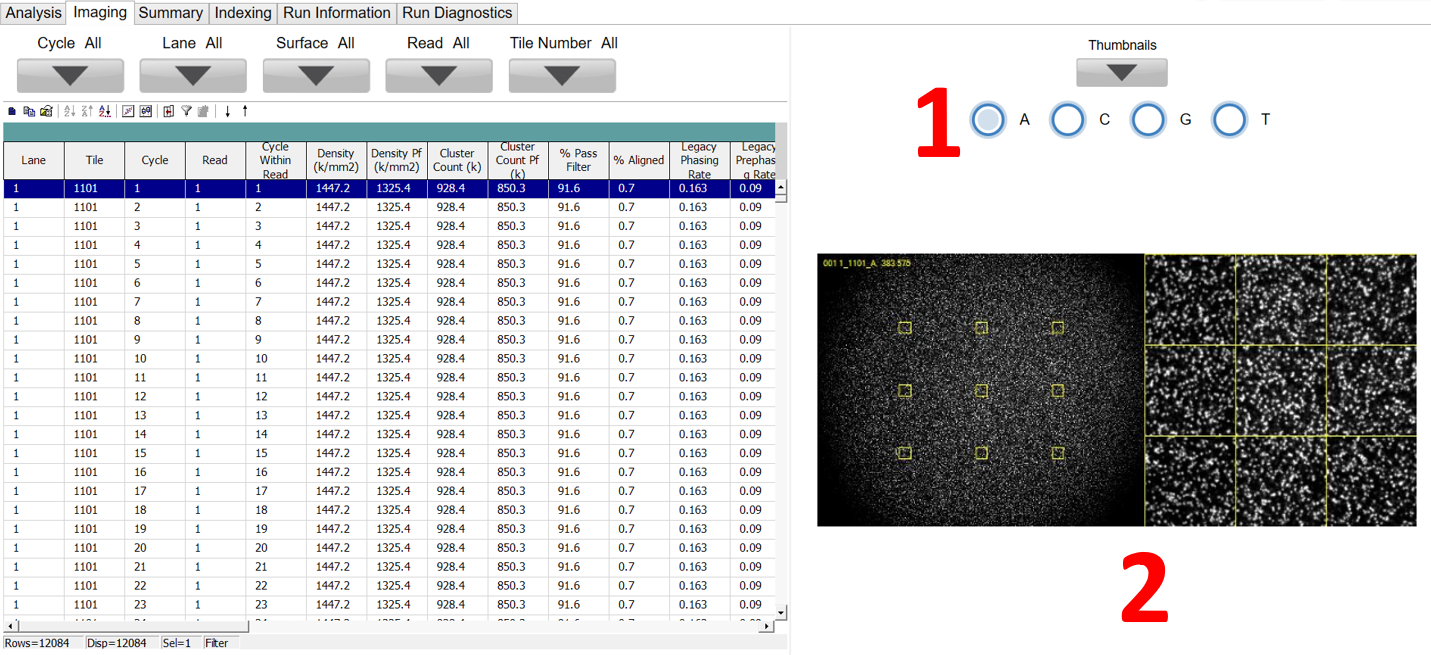Click the % Pass Filter column header
1431x655 pixels.
pyautogui.click(x=578, y=160)
